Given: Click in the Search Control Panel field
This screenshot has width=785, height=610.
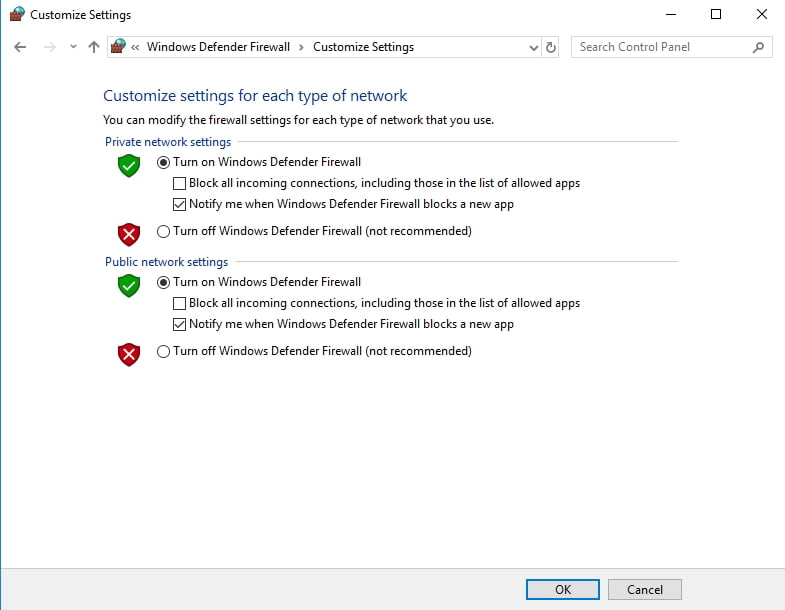Looking at the screenshot, I should click(x=661, y=47).
